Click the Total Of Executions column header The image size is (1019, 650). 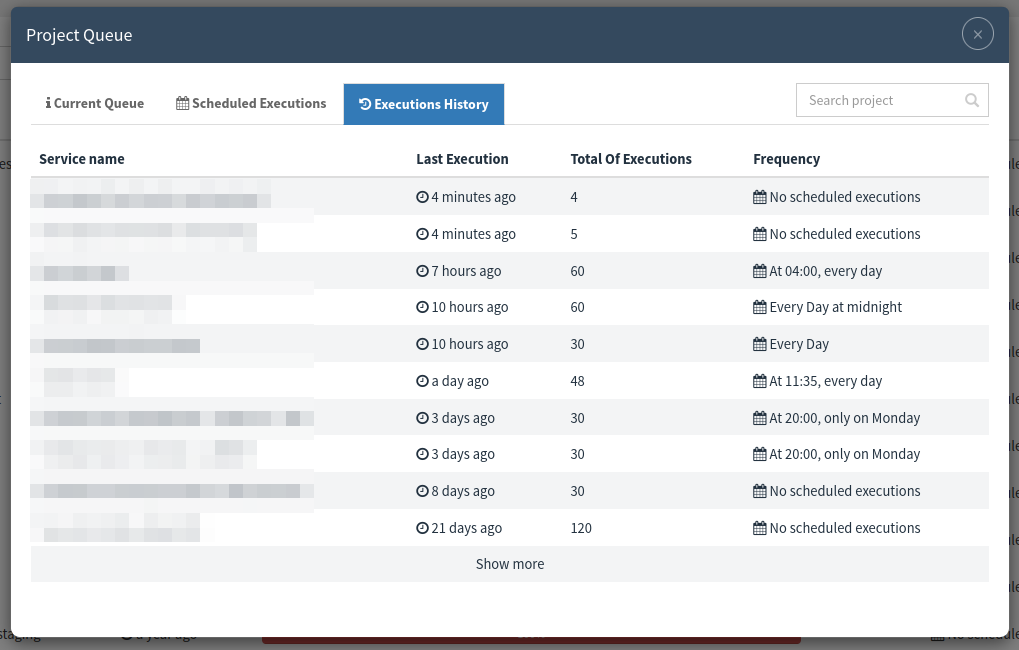[630, 159]
